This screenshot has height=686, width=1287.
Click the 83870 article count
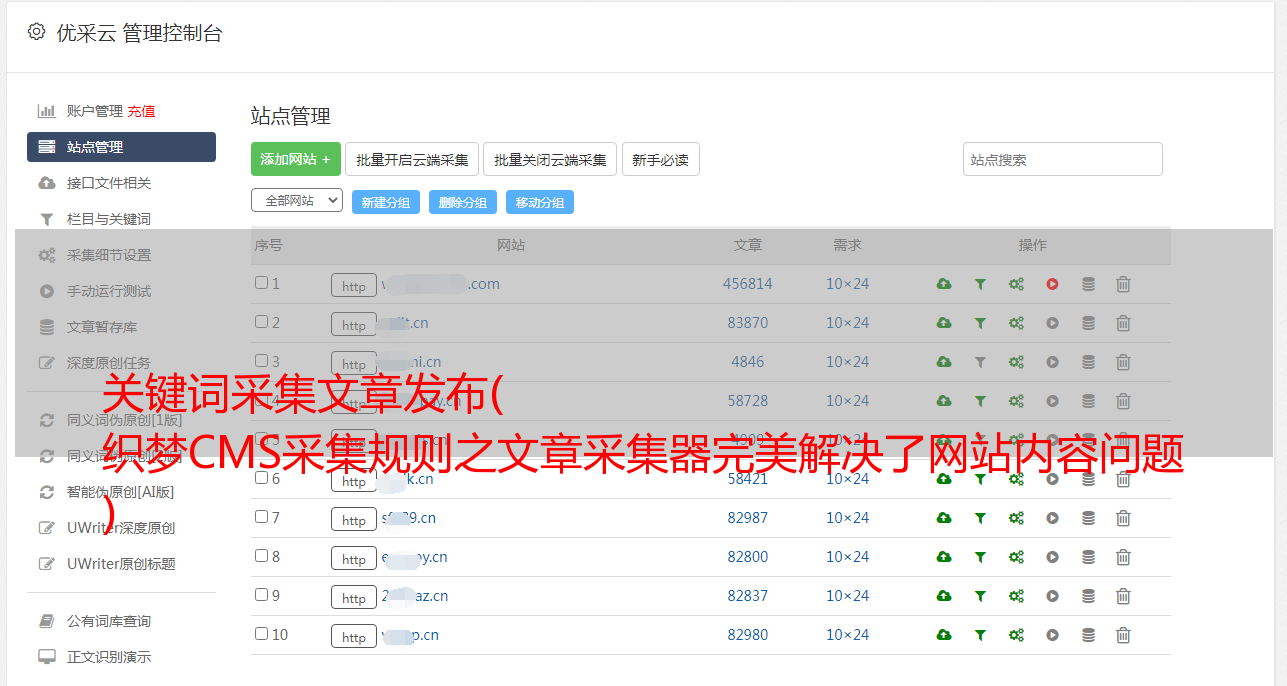coord(748,323)
